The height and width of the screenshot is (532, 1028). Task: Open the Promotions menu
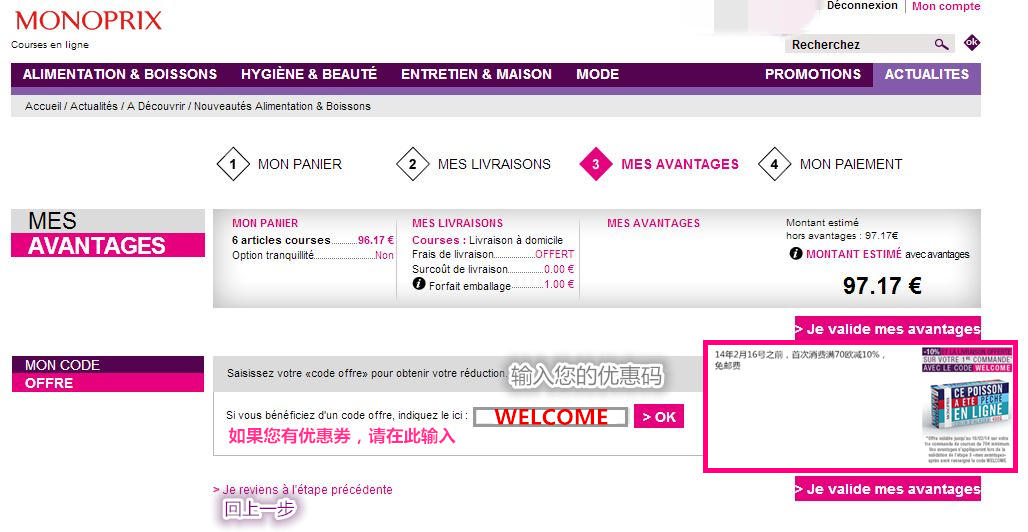tap(813, 74)
